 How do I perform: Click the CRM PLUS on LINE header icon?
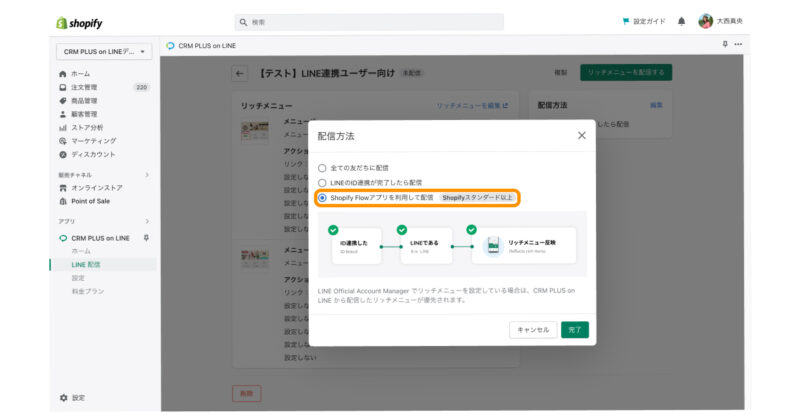(x=170, y=45)
